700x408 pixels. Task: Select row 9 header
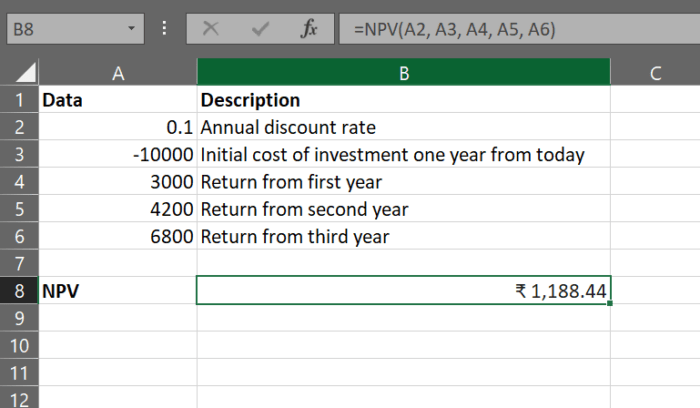19,318
